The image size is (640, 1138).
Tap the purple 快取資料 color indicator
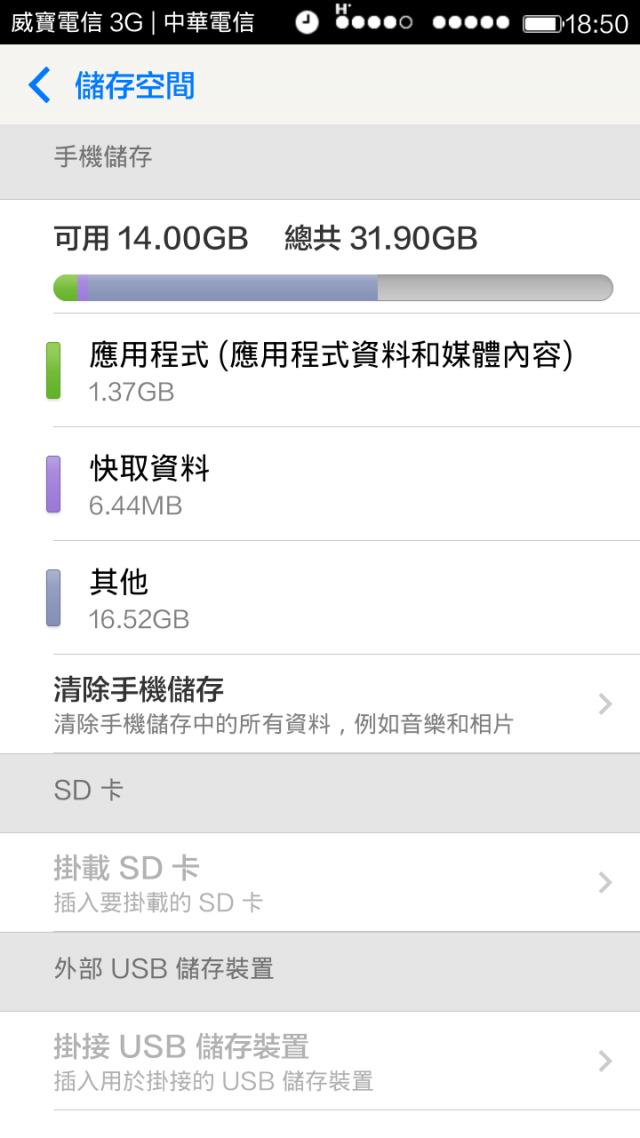(53, 484)
